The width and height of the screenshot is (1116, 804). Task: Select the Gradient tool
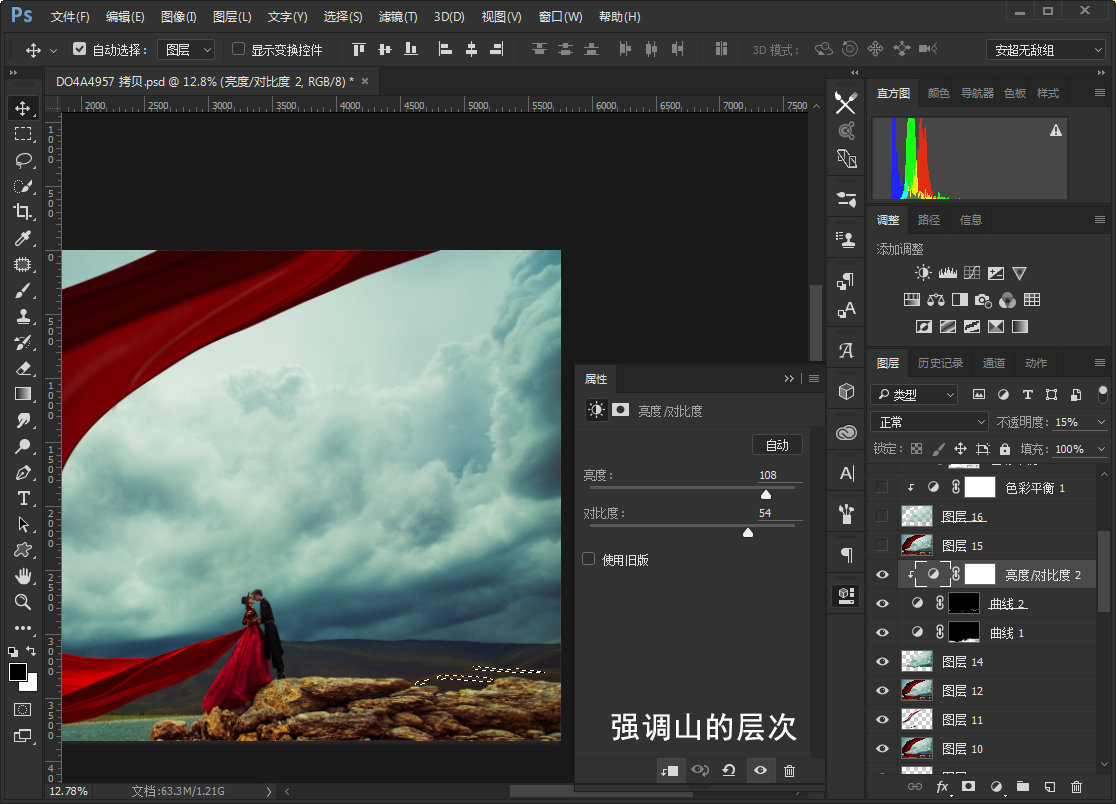[x=23, y=394]
